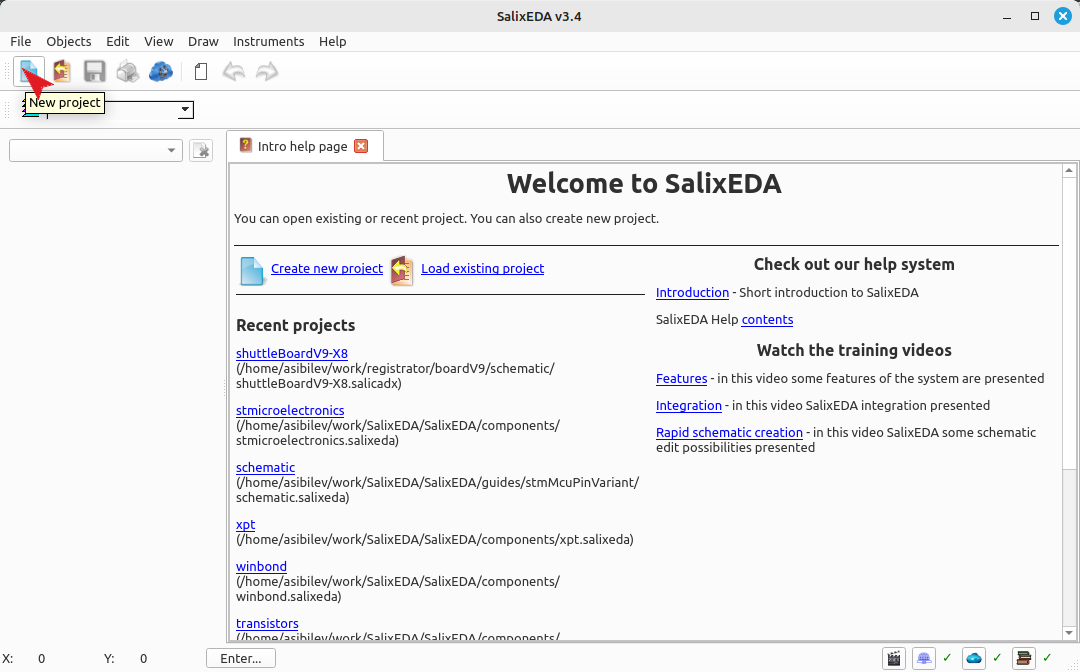Click the X coordinate value in status bar
1080x672 pixels.
41,659
